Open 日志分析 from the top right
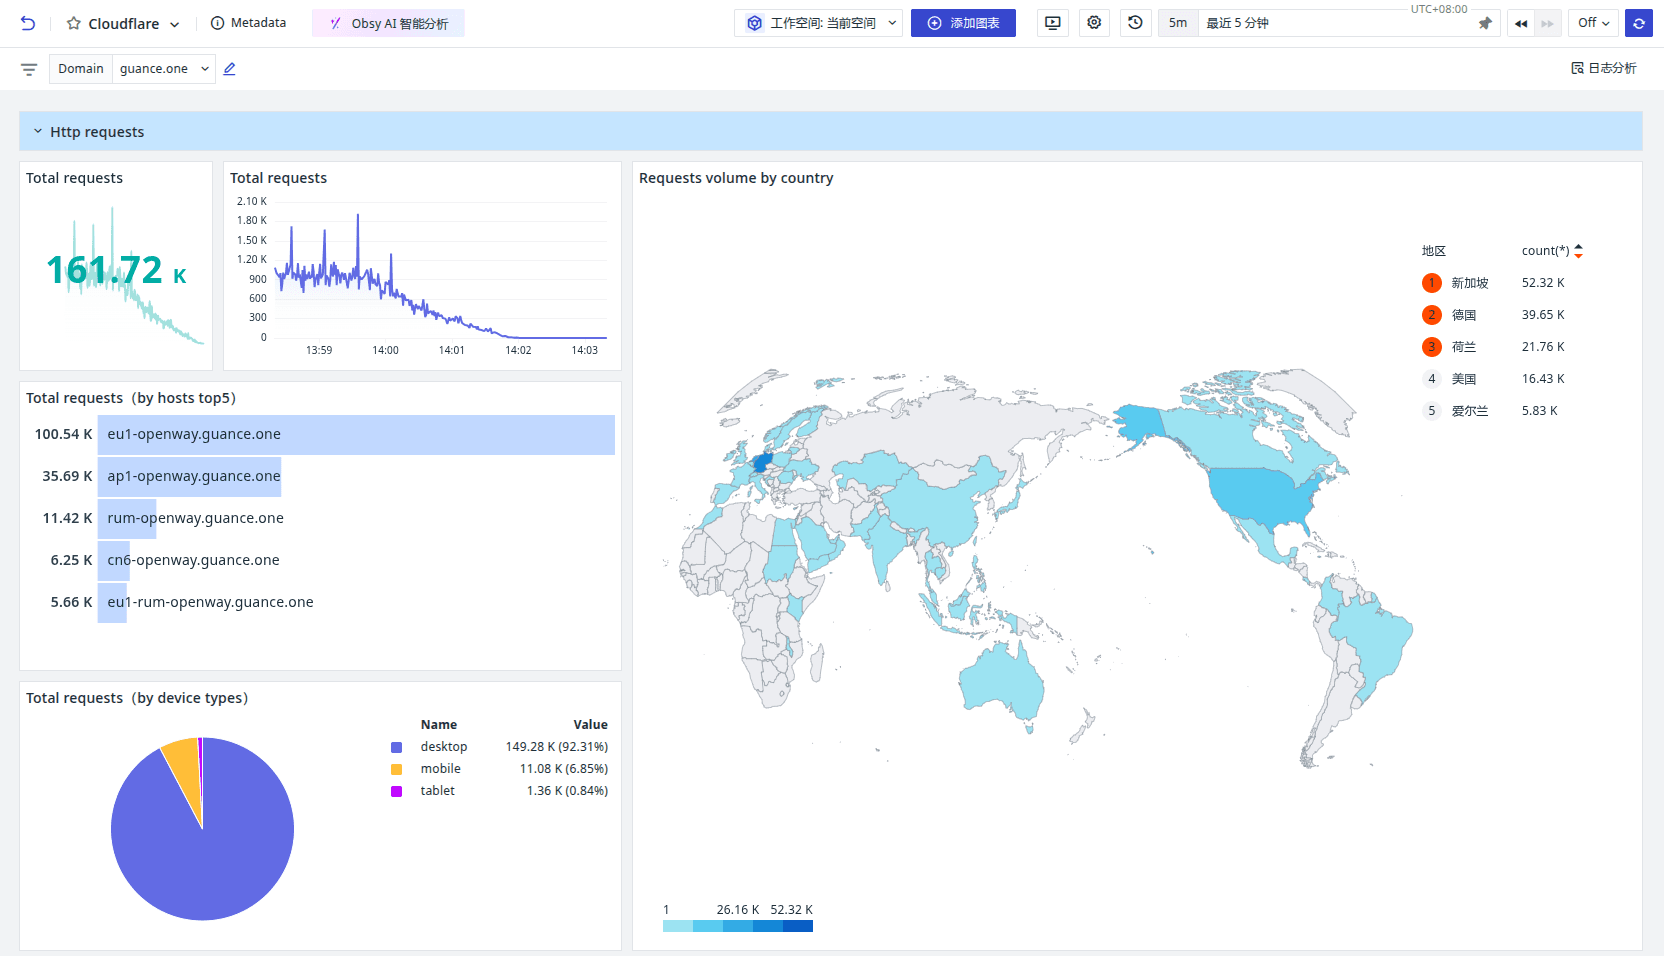Viewport: 1664px width, 956px height. click(x=1603, y=68)
